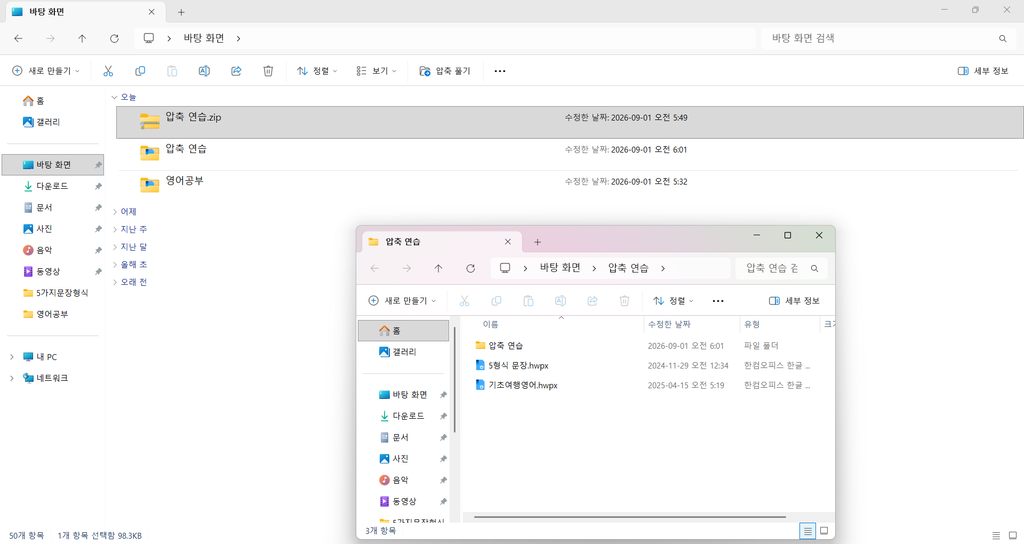Expand the 어제 group
This screenshot has height=544, width=1024.
(x=115, y=212)
